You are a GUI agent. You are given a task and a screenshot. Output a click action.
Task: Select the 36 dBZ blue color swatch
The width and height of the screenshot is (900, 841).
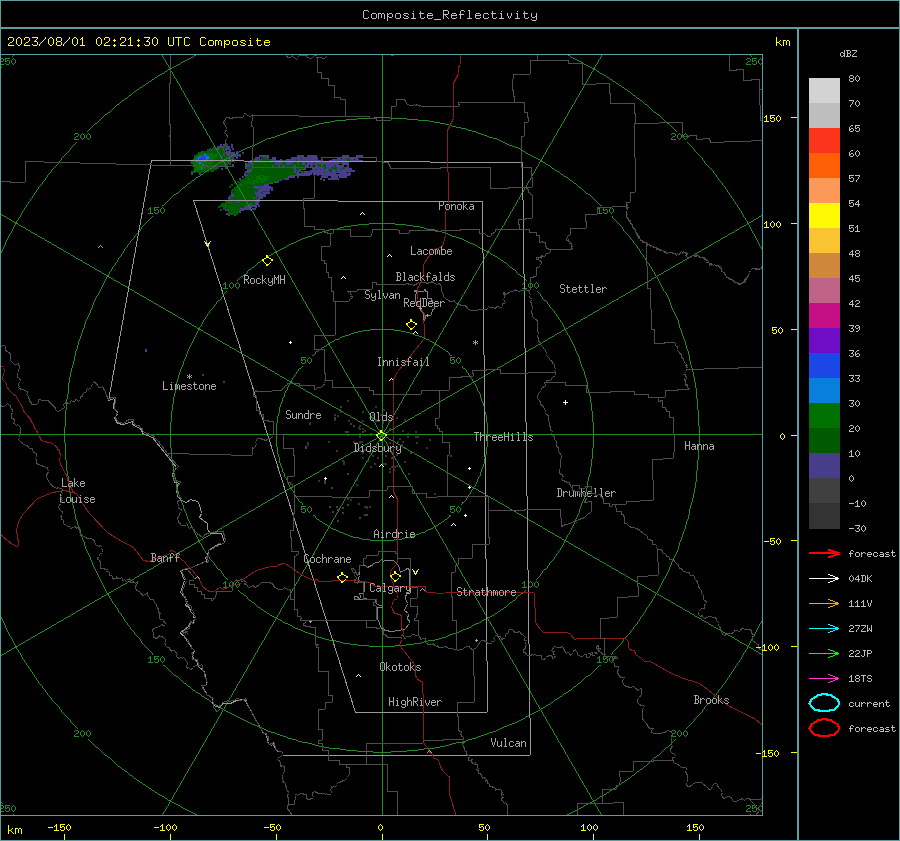[x=824, y=366]
